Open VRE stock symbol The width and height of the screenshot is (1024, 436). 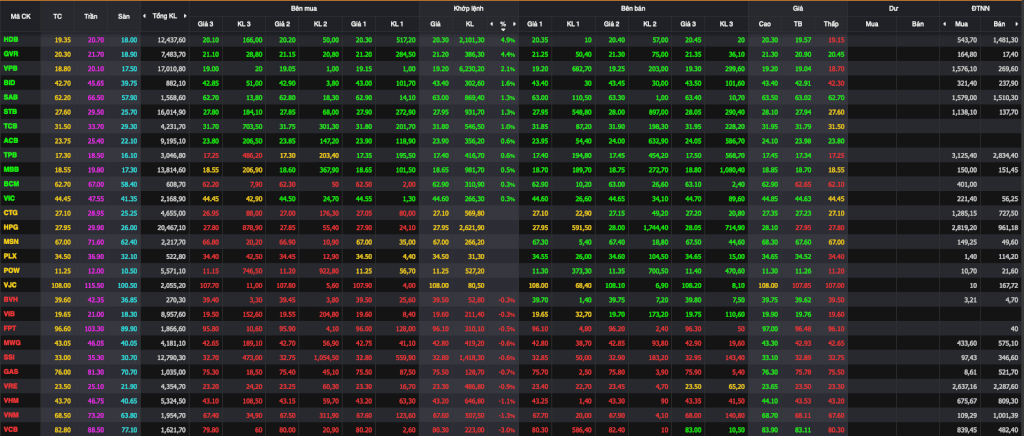tap(10, 385)
